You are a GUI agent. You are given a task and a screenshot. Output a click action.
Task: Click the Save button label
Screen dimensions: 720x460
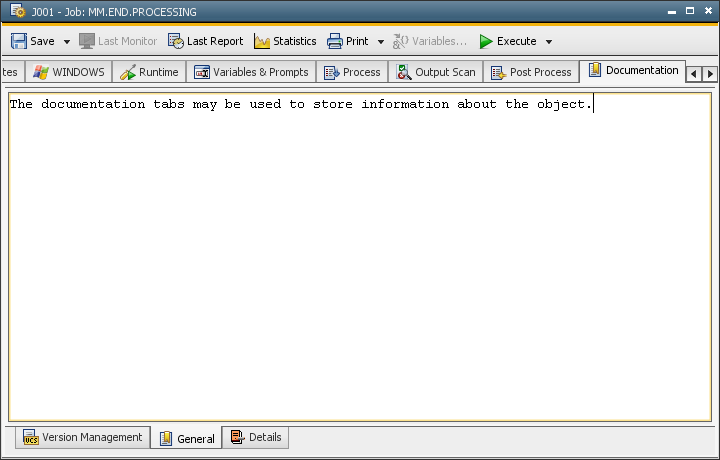tap(42, 41)
